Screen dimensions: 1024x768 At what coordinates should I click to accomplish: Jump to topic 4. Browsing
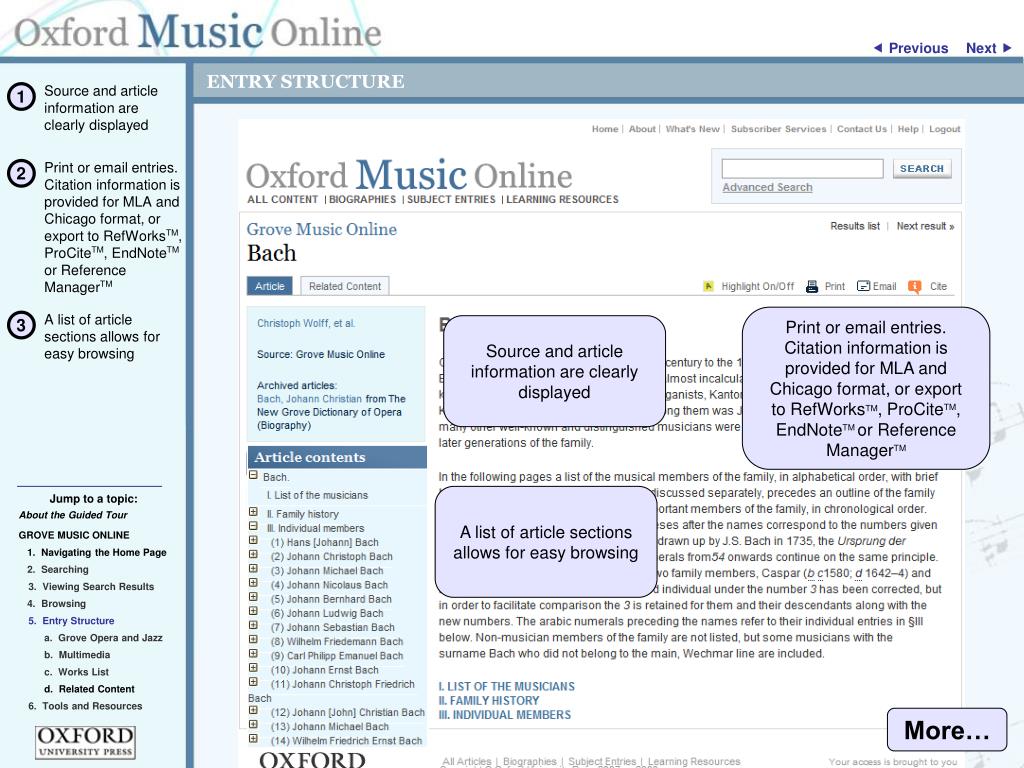(x=56, y=603)
